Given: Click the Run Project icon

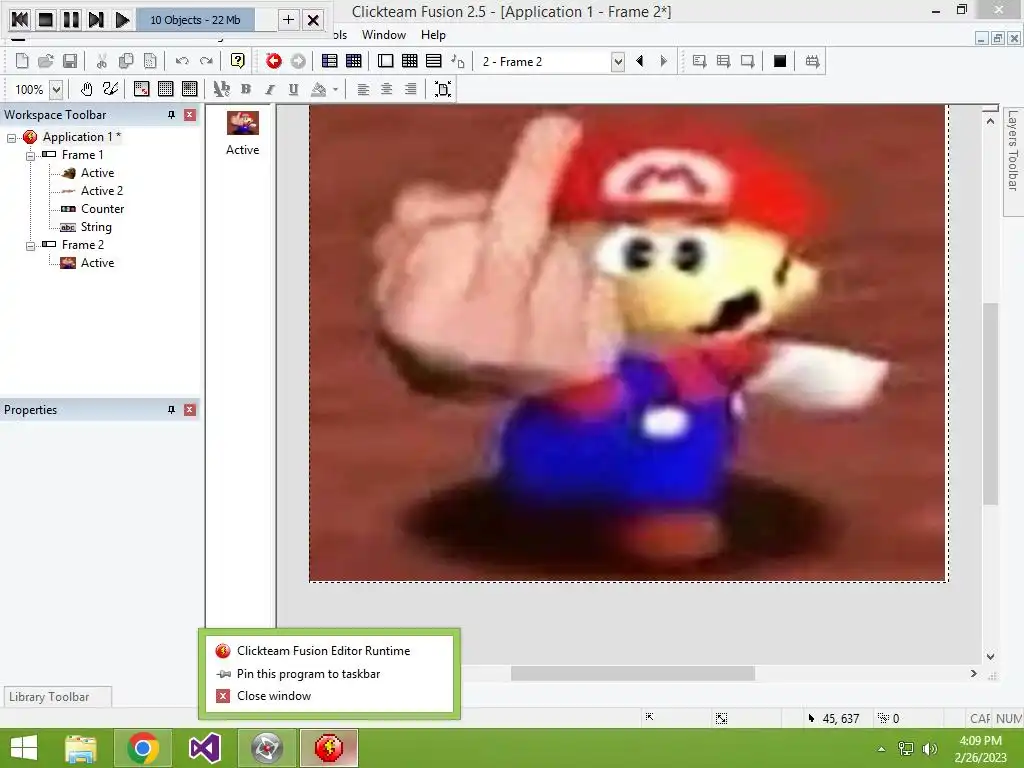Looking at the screenshot, I should (699, 61).
